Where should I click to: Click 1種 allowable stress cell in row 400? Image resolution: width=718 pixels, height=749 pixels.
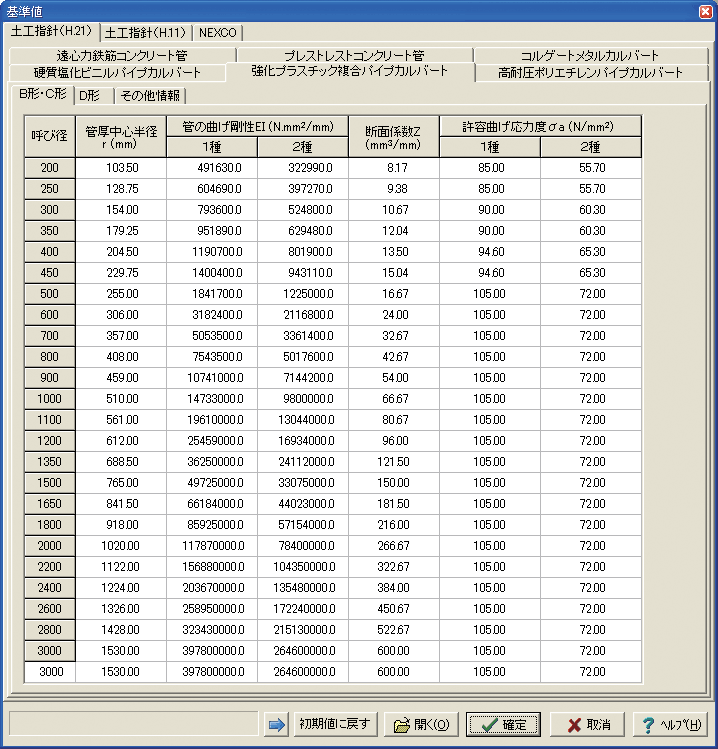tap(490, 252)
